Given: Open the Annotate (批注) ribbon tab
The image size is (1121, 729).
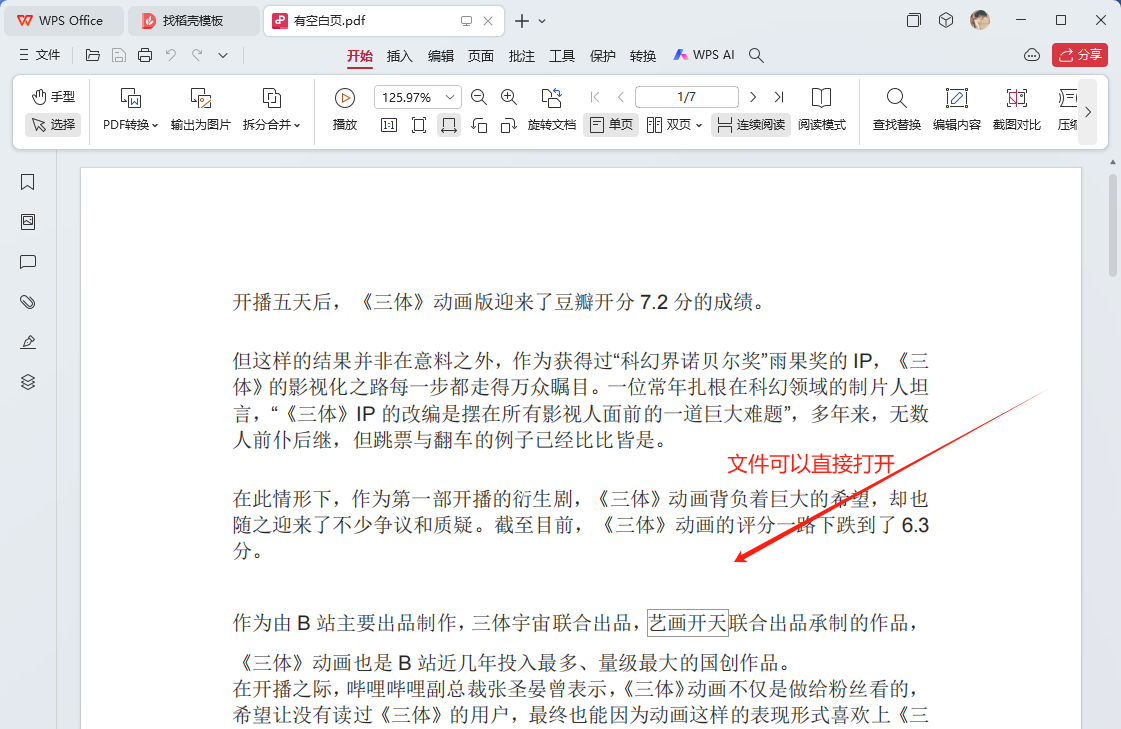Looking at the screenshot, I should 522,56.
